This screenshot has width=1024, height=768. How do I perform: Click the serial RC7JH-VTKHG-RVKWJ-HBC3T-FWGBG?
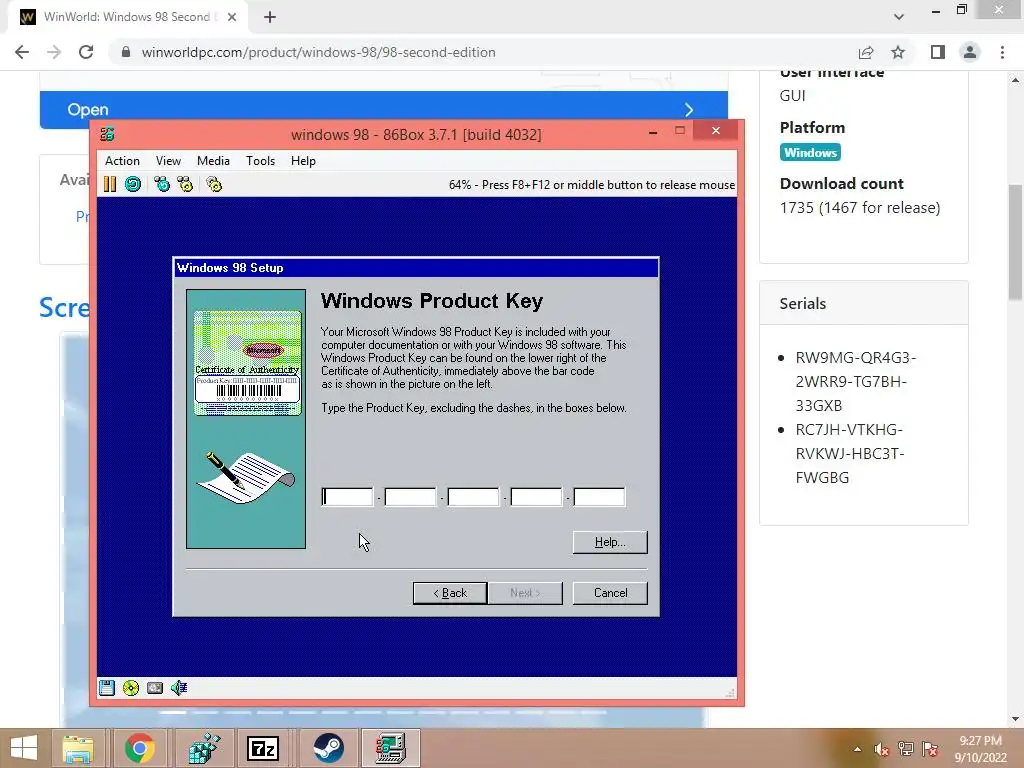(850, 453)
